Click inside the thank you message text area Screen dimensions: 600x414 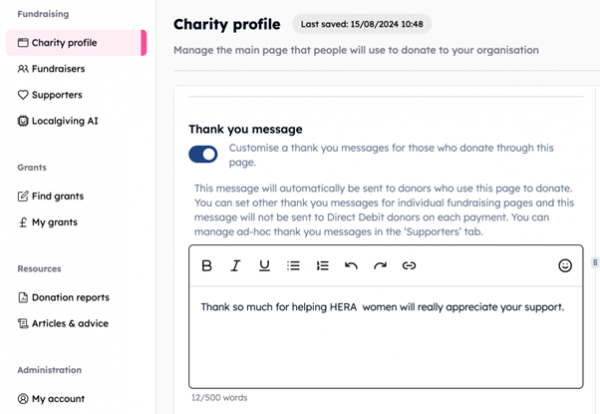click(385, 340)
